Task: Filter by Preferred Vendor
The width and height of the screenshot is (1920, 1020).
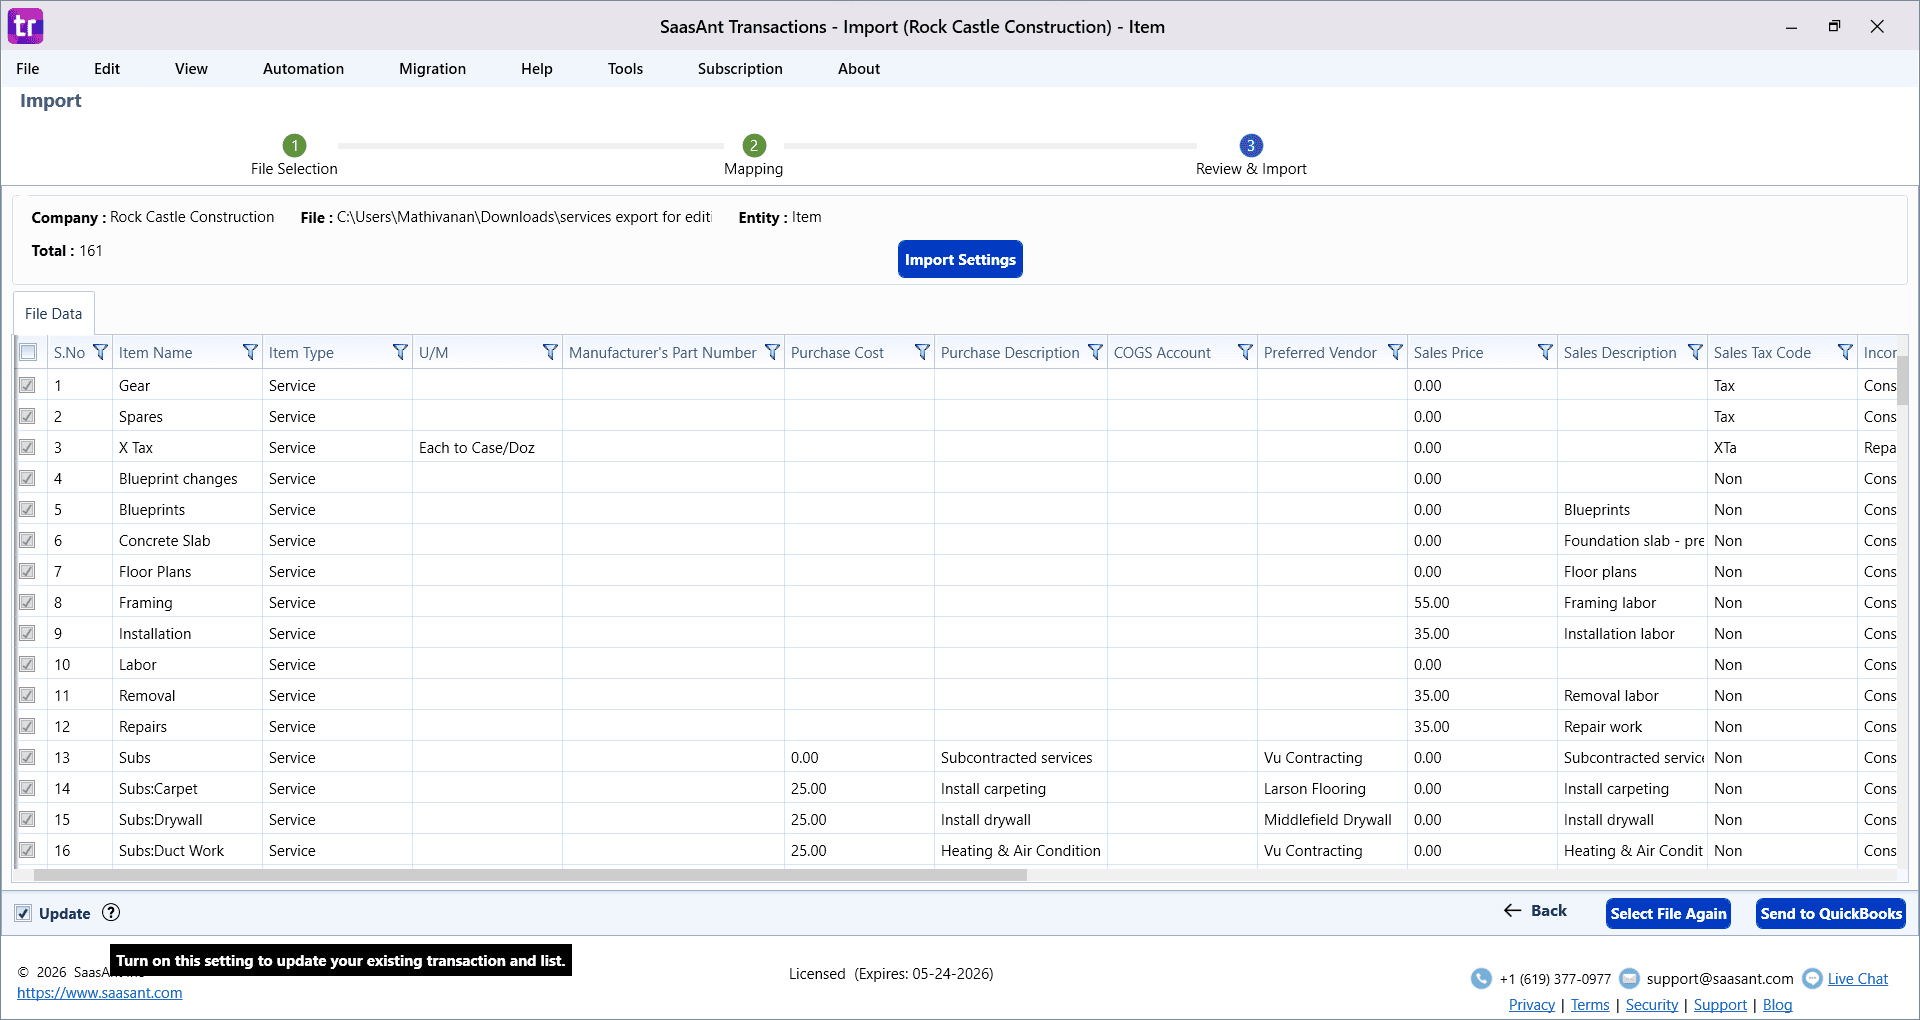Action: pos(1394,352)
